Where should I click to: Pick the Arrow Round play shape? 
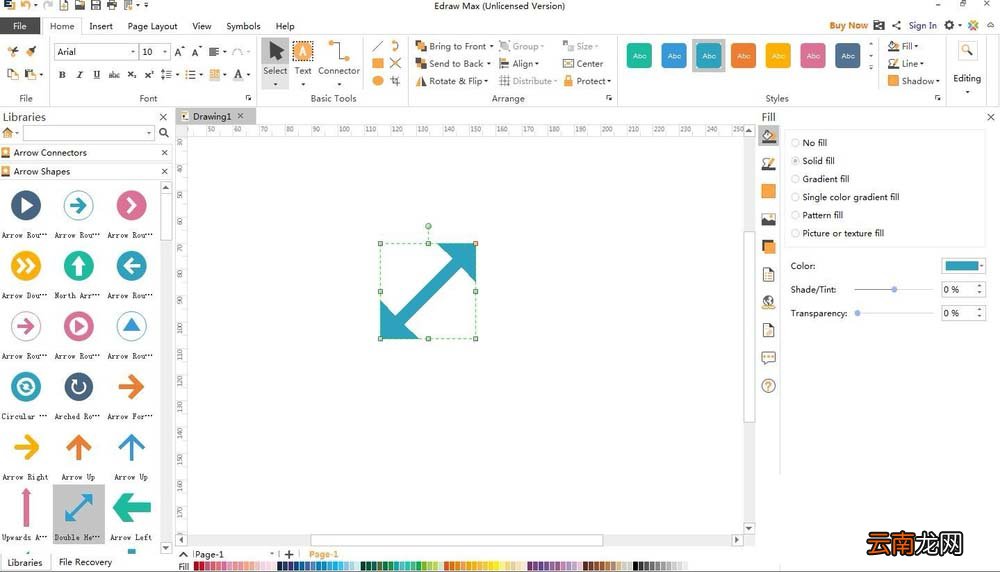pos(26,205)
